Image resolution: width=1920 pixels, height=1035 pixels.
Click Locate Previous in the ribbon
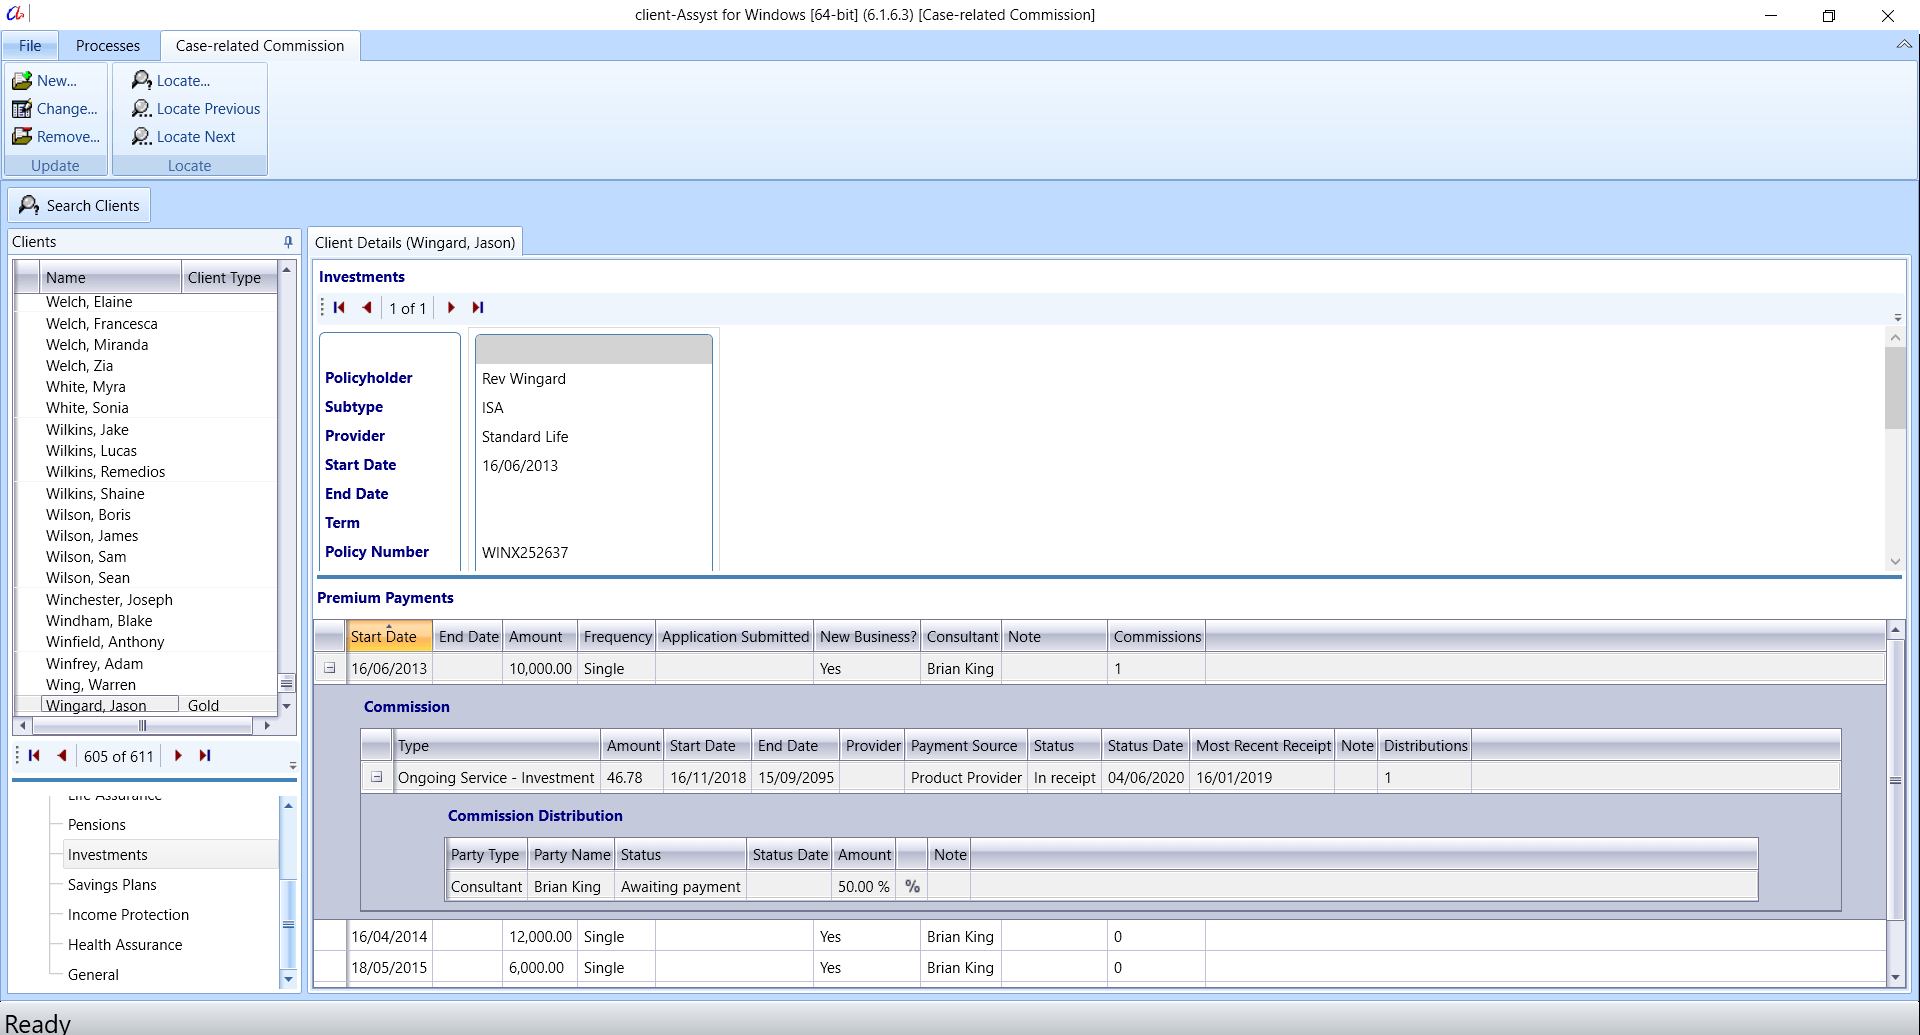click(x=196, y=108)
